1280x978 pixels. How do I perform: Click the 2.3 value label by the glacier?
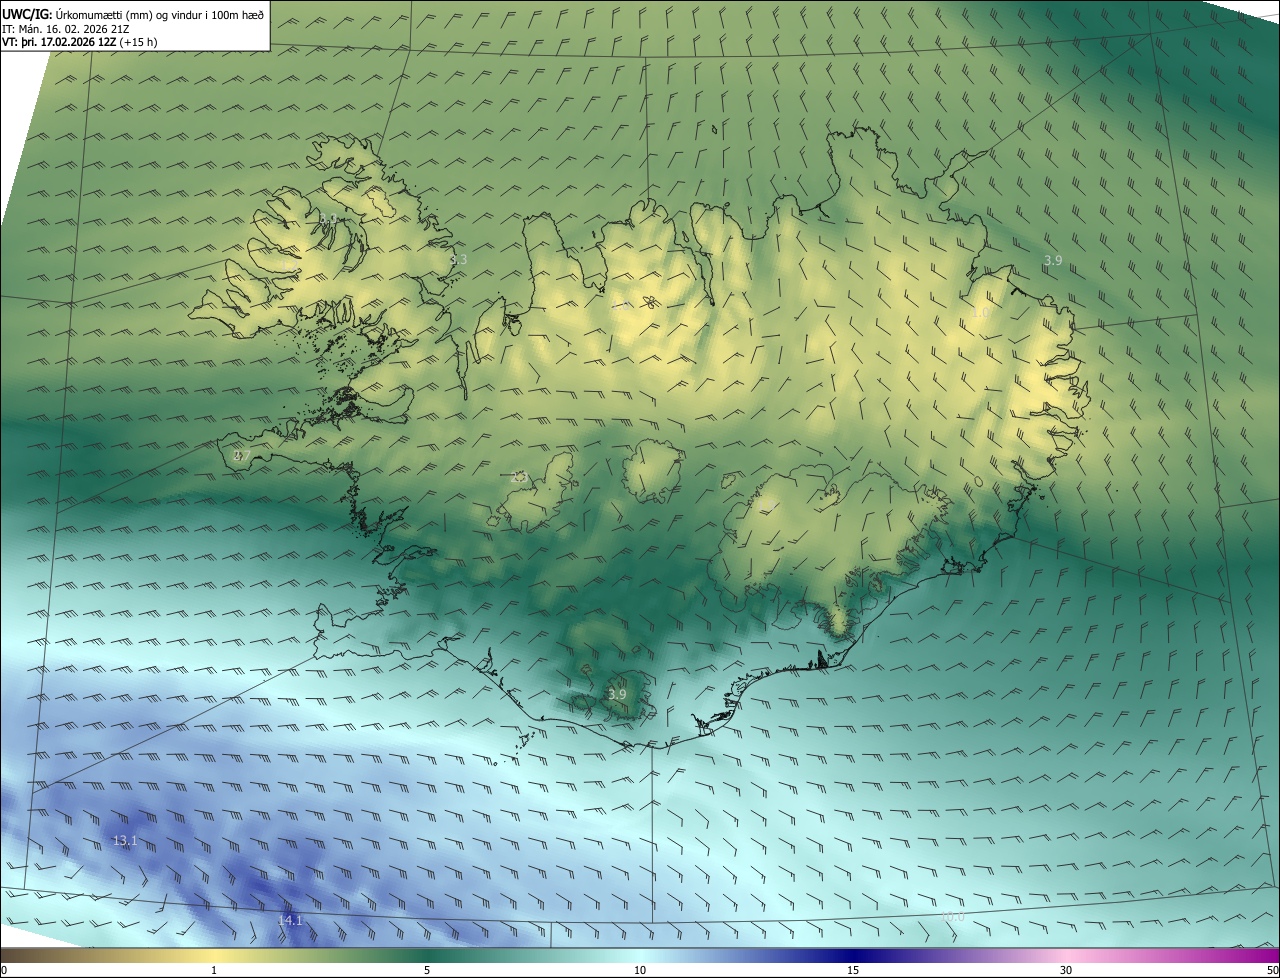(519, 477)
